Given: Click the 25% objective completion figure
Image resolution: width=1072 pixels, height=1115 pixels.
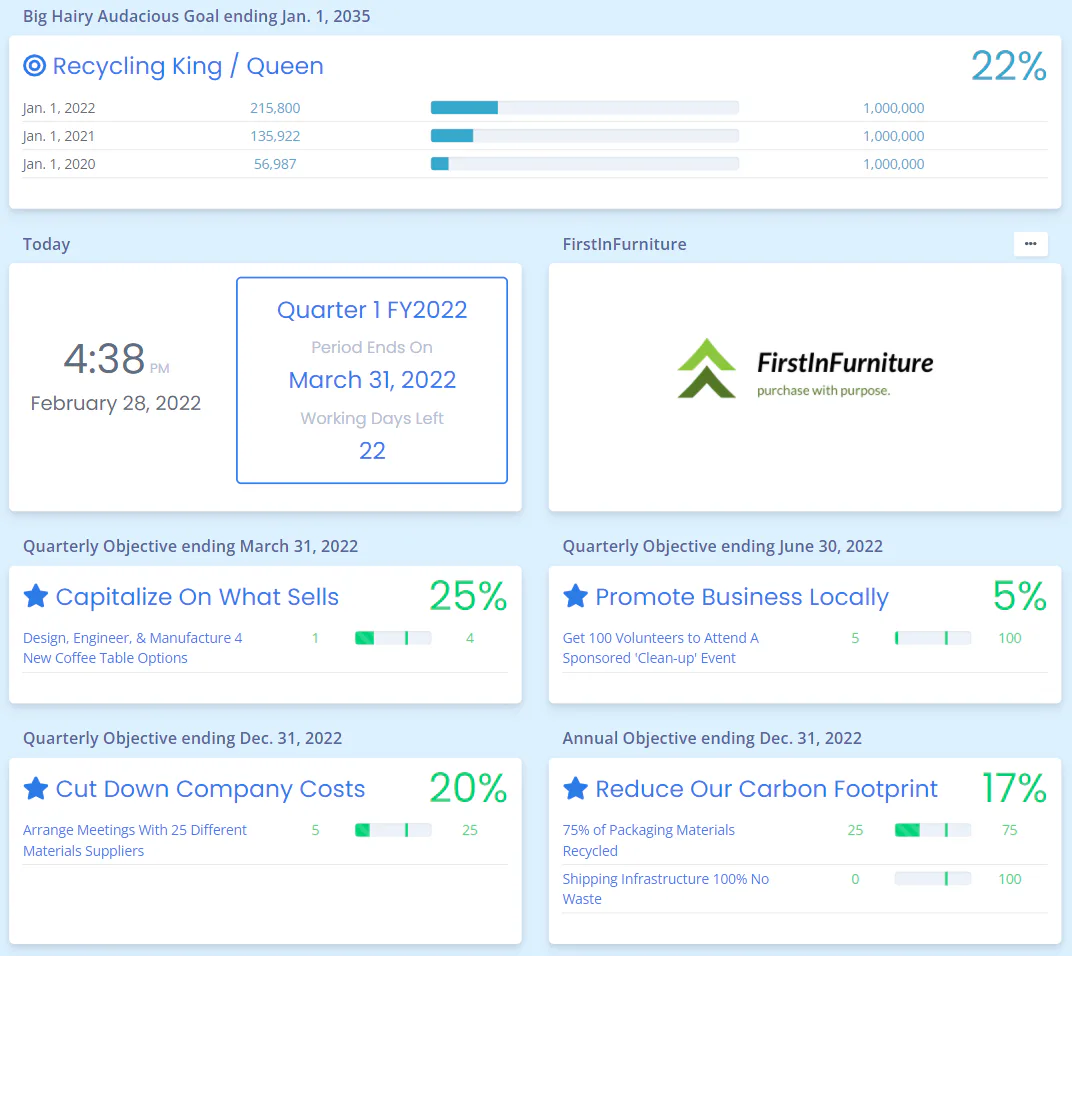Looking at the screenshot, I should 468,596.
